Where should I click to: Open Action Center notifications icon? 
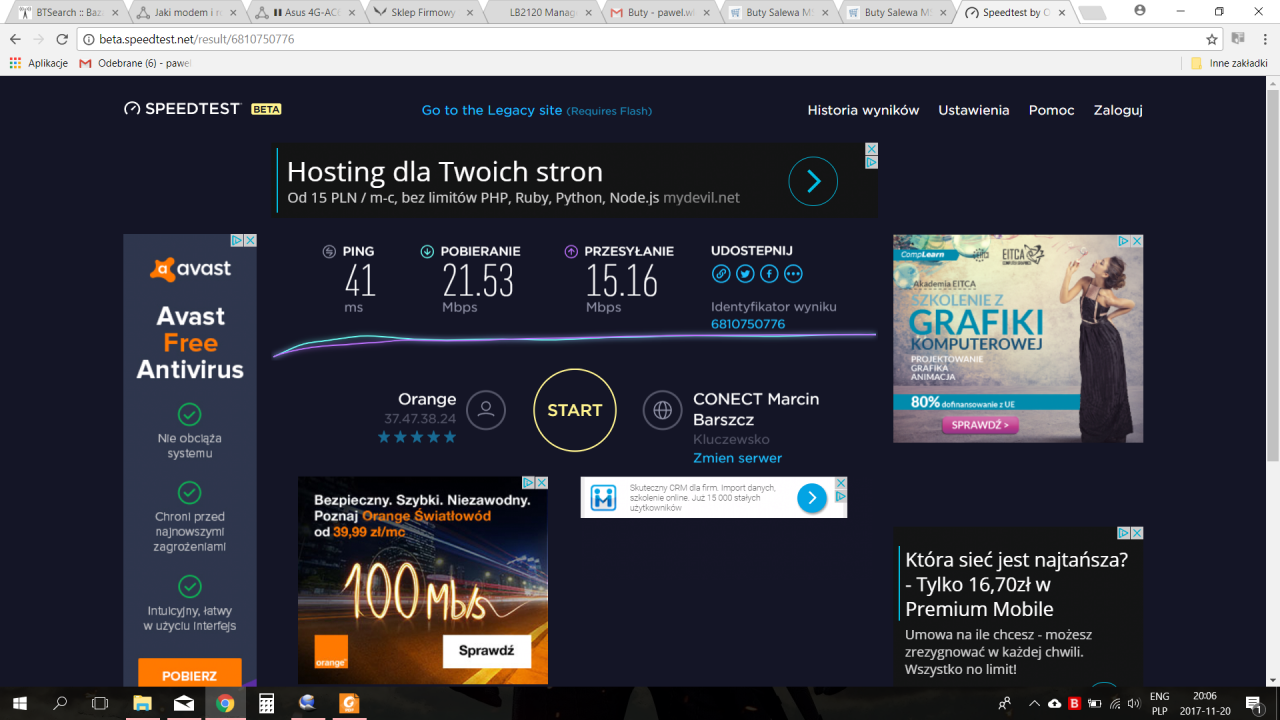(x=1254, y=703)
